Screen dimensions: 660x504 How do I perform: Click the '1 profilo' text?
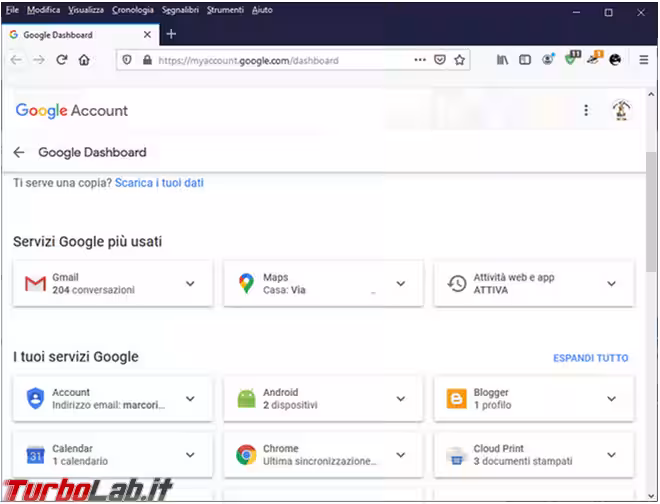coord(492,405)
